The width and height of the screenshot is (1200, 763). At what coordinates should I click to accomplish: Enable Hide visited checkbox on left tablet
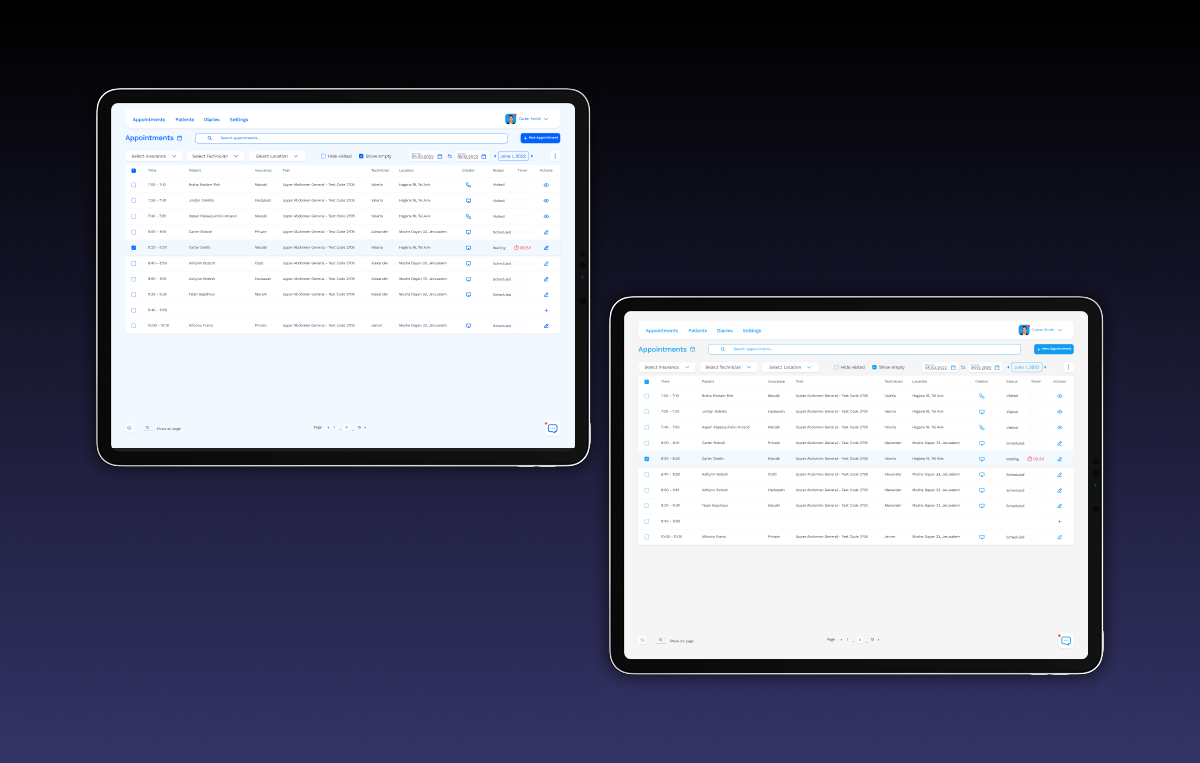coord(323,156)
